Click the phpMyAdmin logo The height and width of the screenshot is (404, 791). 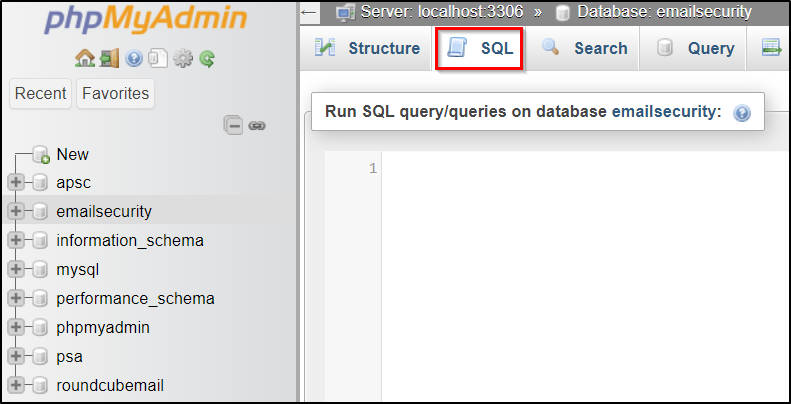pos(146,19)
